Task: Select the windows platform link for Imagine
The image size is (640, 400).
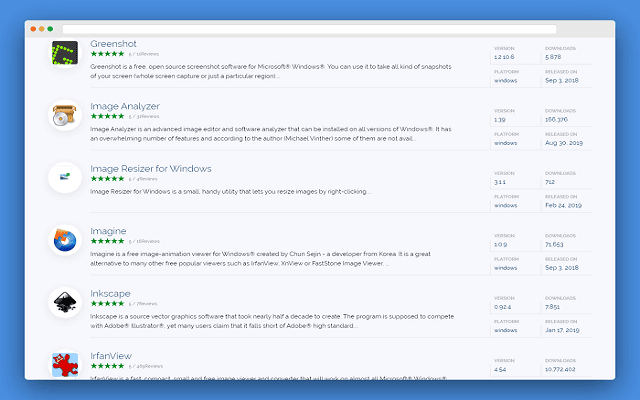Action: (x=505, y=267)
